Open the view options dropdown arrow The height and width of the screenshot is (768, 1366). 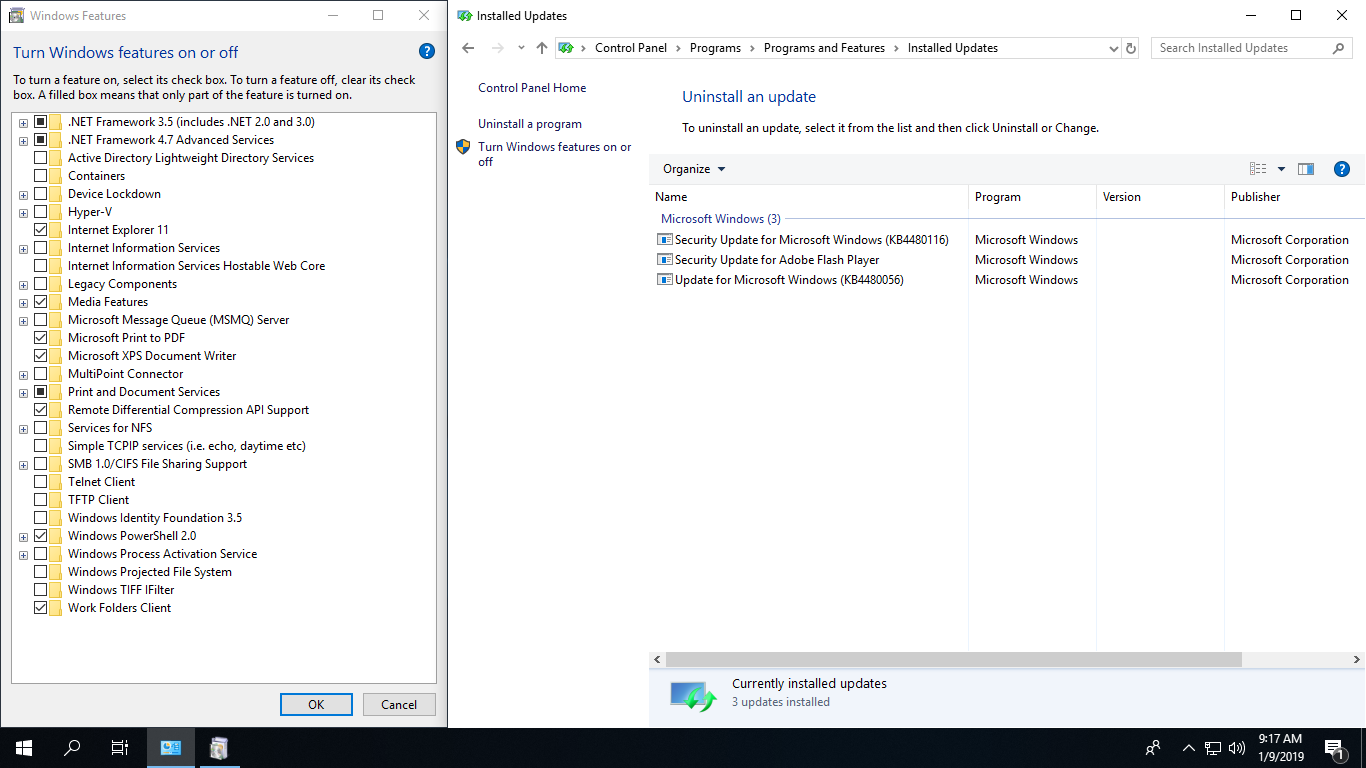[1281, 169]
